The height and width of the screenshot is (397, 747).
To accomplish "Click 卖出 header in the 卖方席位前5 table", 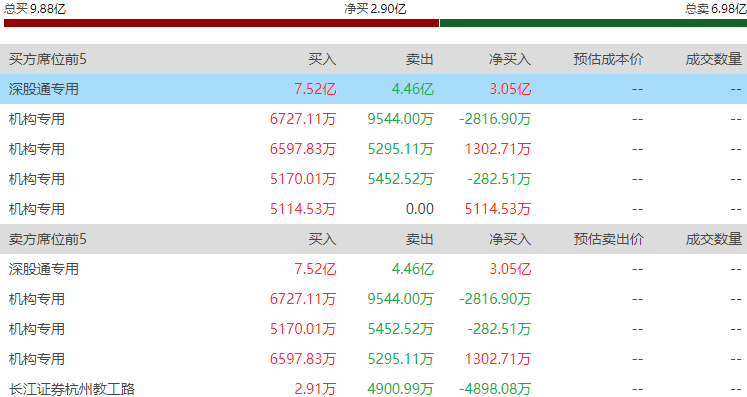I will point(420,239).
